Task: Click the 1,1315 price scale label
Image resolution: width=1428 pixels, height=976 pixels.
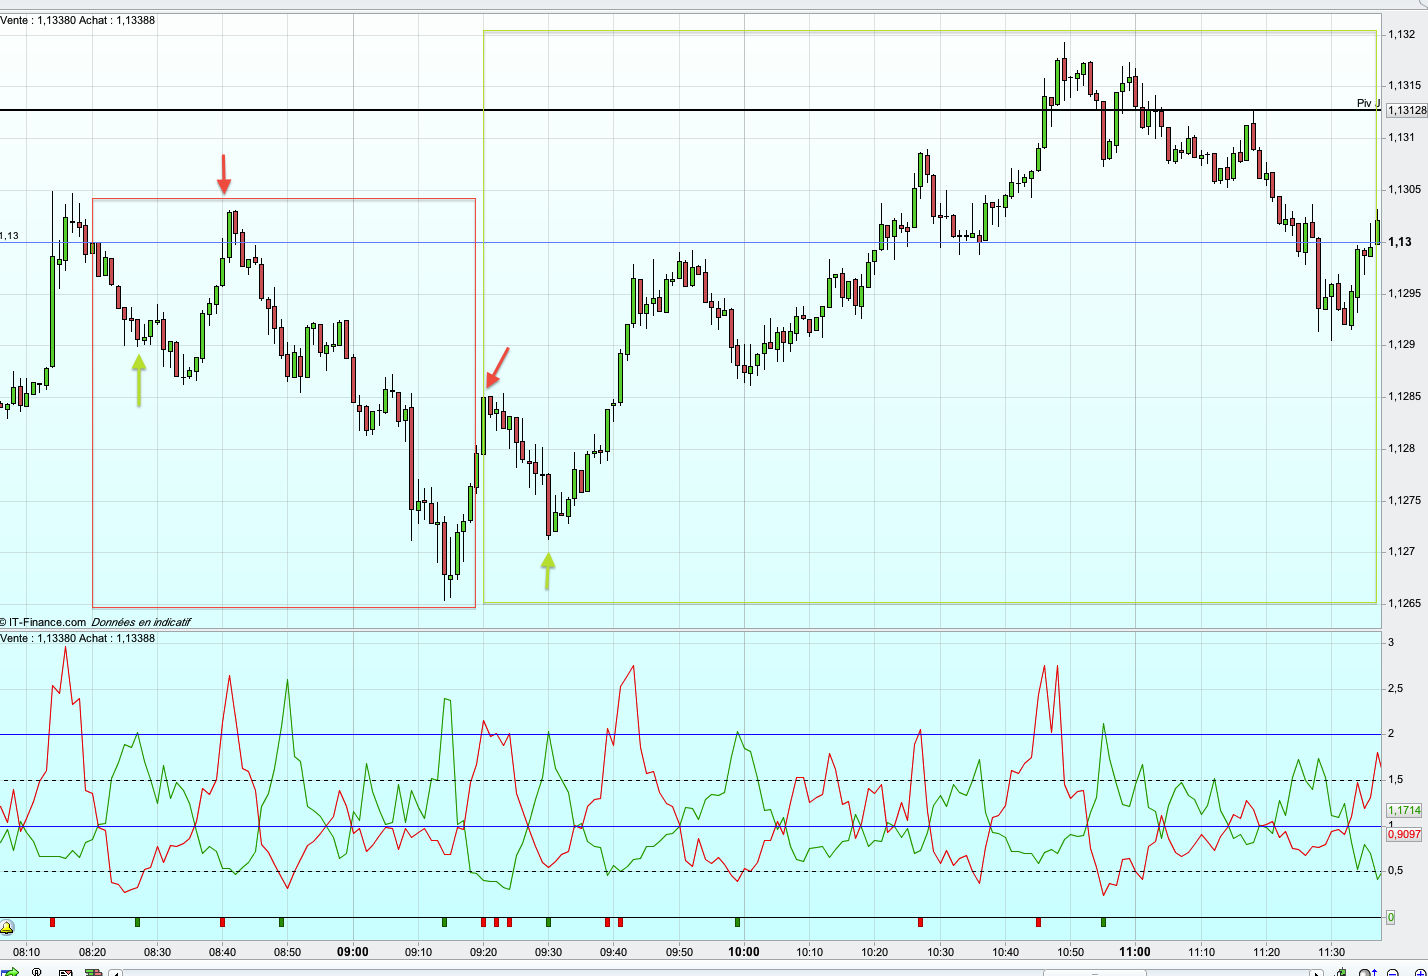Action: click(x=1405, y=86)
